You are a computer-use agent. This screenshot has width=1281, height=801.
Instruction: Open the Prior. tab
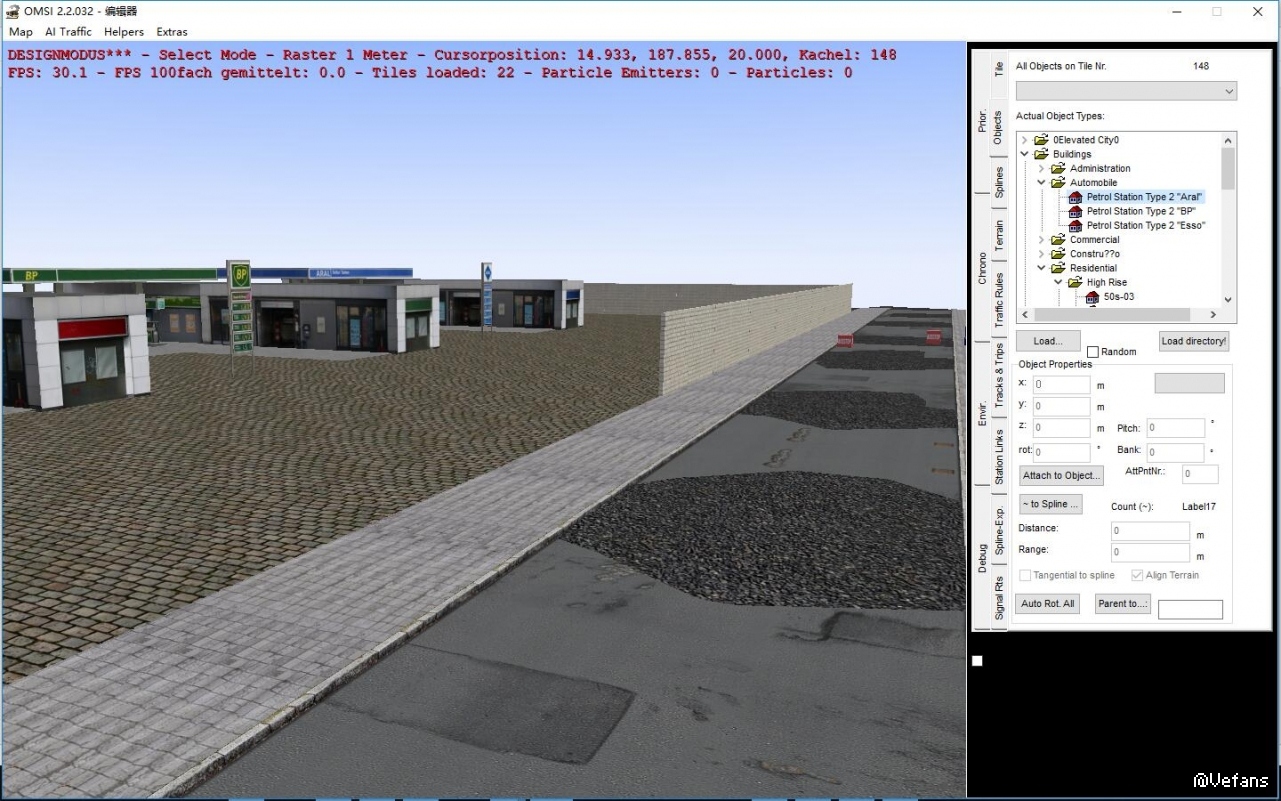coord(982,121)
